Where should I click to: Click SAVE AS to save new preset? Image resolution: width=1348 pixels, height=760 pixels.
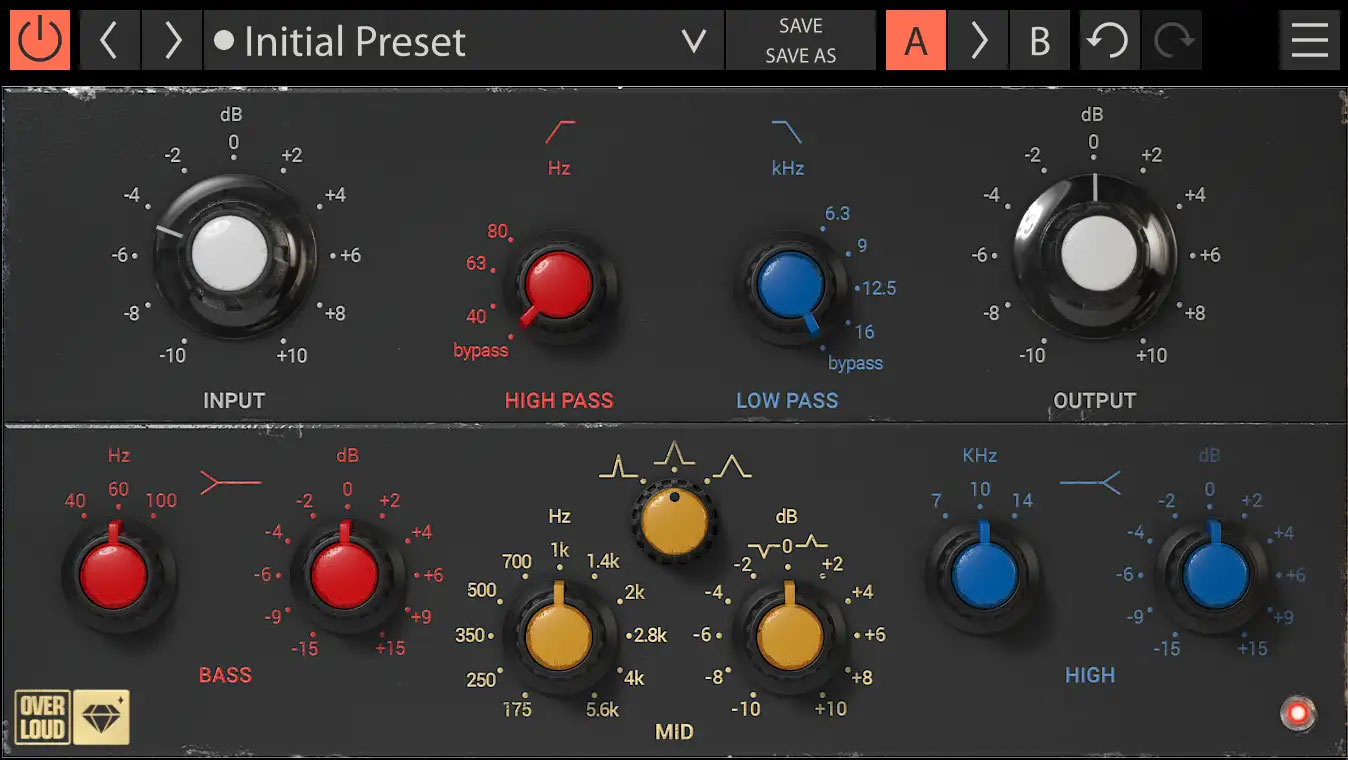pyautogui.click(x=800, y=56)
